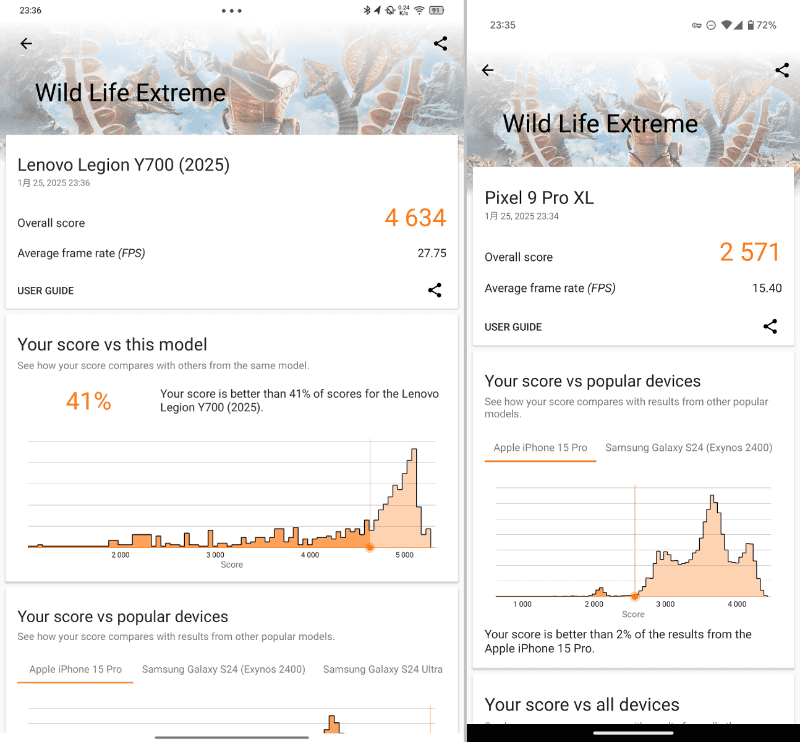Screen dimensions: 800x742
Task: Tap average frame rate value 15.40
Action: (767, 288)
